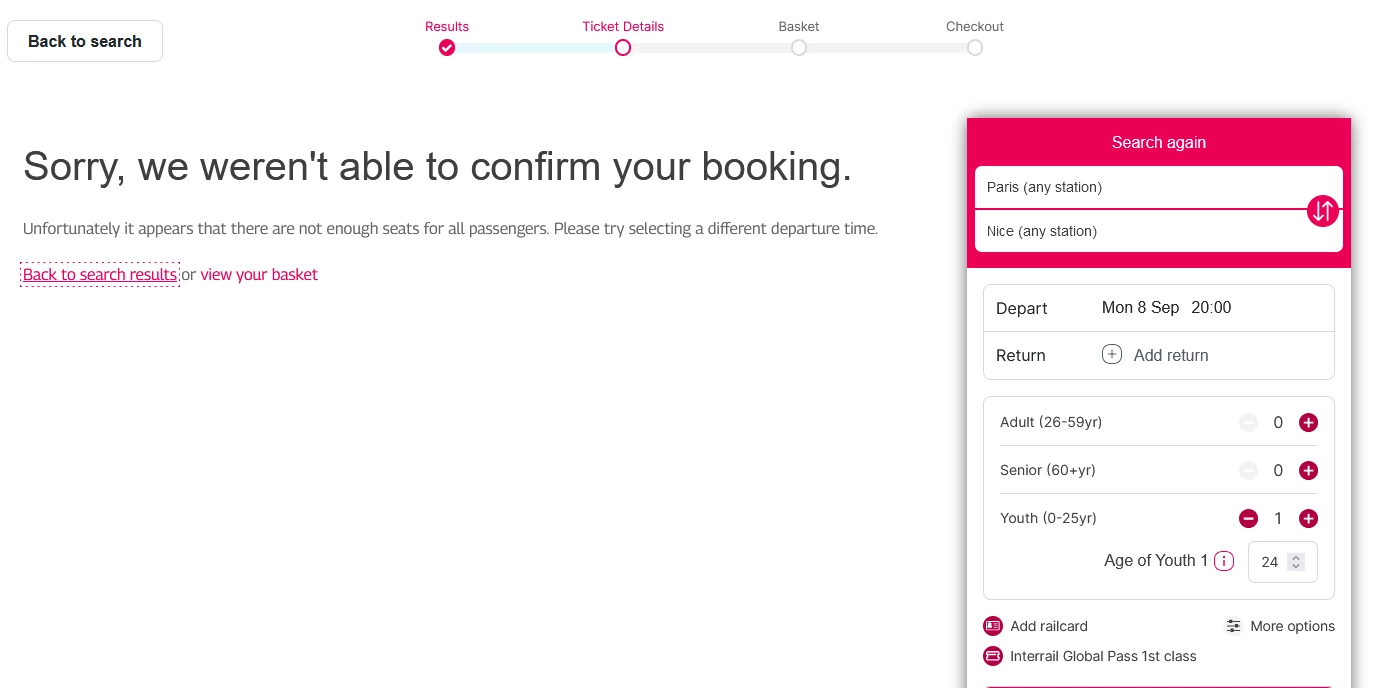This screenshot has height=688, width=1380.
Task: Select the Ticket Details step
Action: (x=623, y=47)
